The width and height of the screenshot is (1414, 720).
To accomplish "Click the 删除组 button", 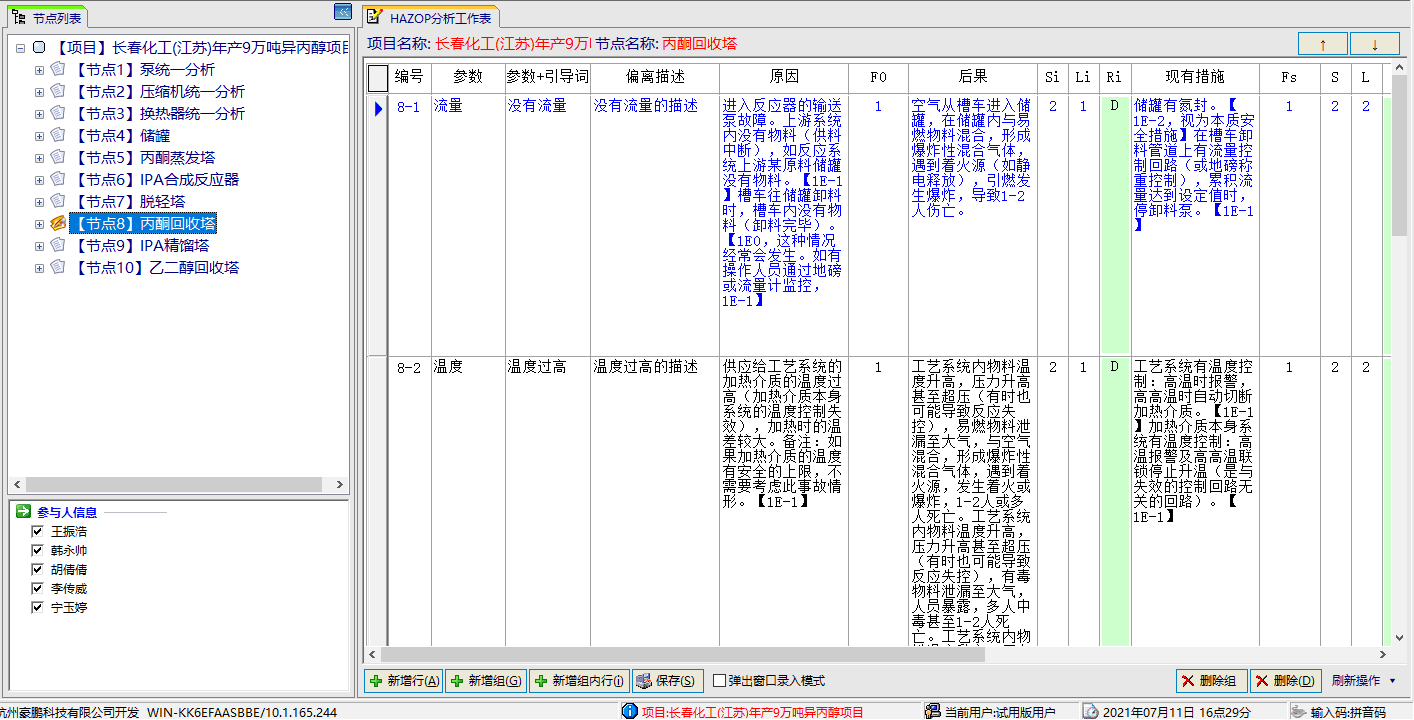I will (1211, 681).
